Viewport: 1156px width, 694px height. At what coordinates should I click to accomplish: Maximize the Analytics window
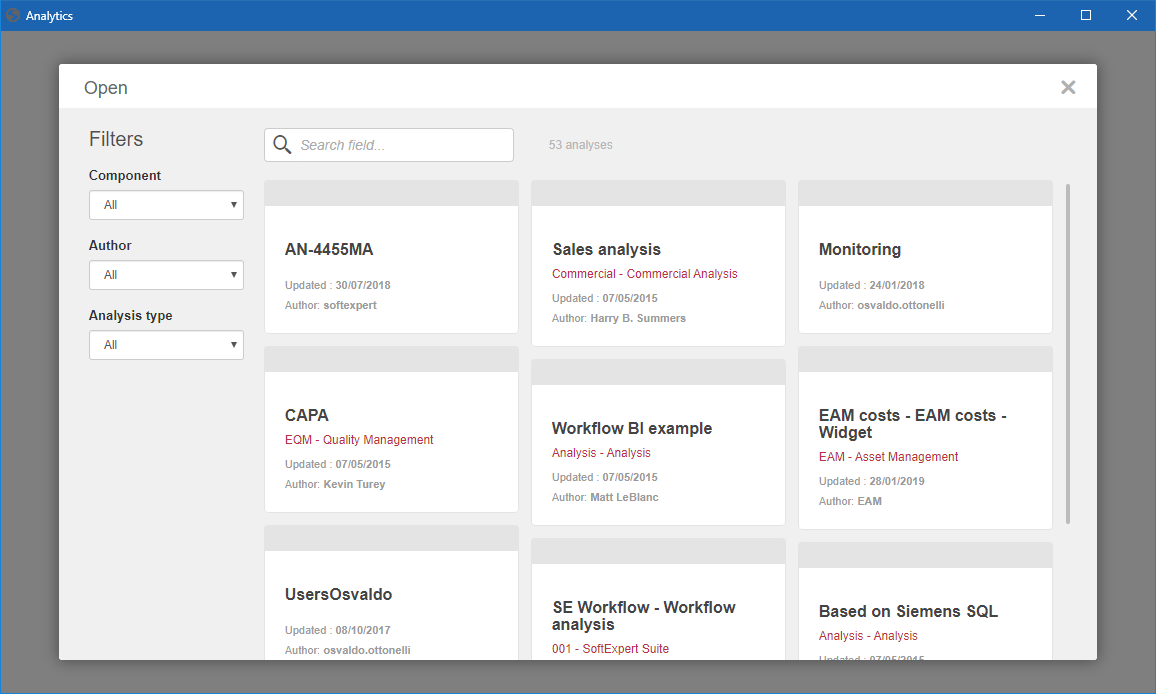(1085, 15)
